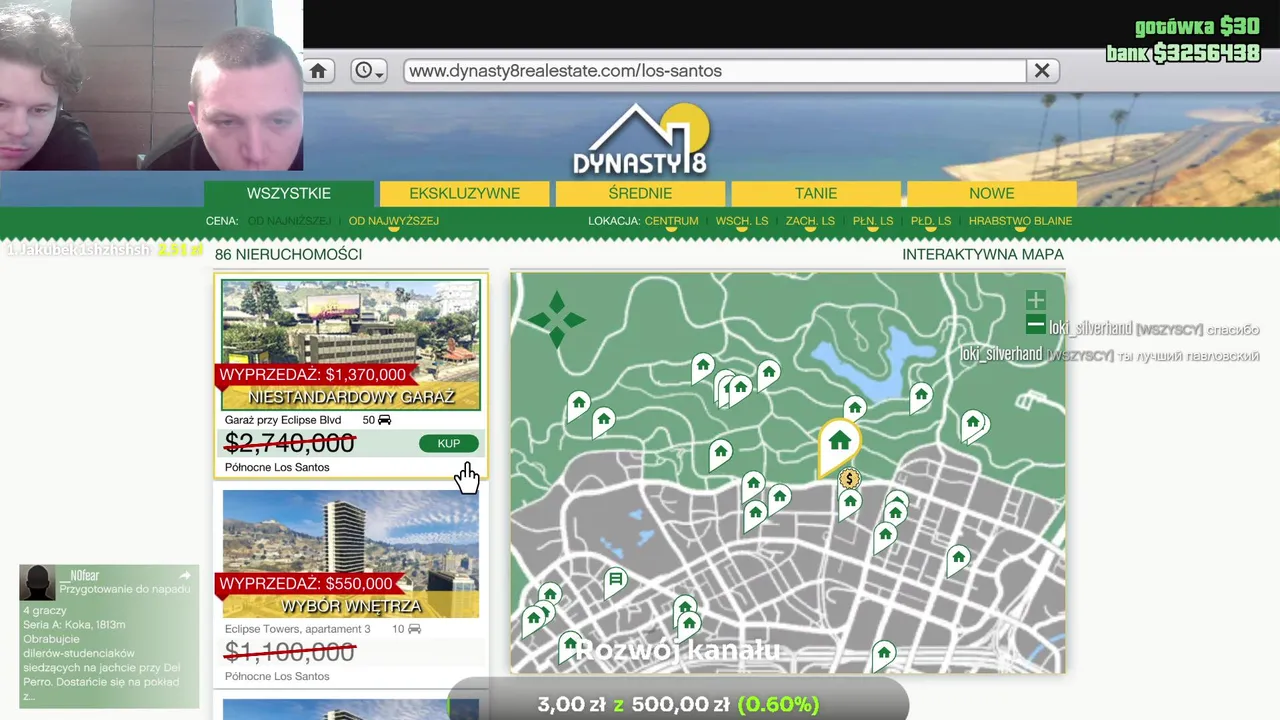Viewport: 1280px width, 720px height.
Task: Zoom out the map with the minus icon
Action: pos(1036,324)
